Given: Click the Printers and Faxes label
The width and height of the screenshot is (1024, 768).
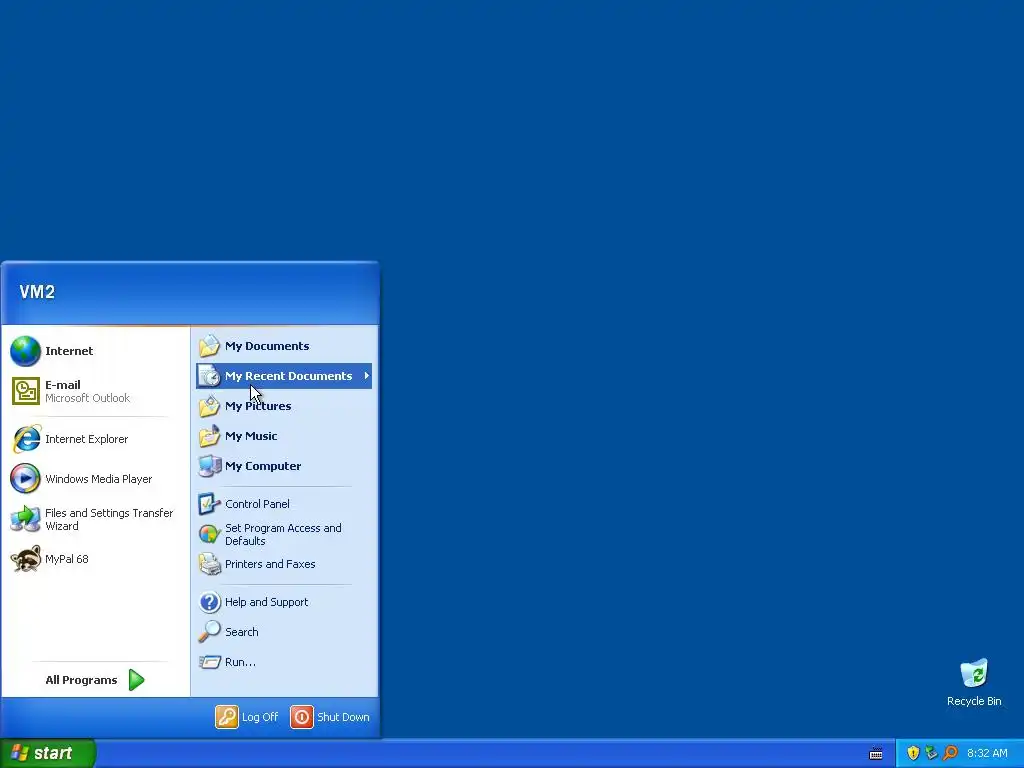Looking at the screenshot, I should [270, 564].
